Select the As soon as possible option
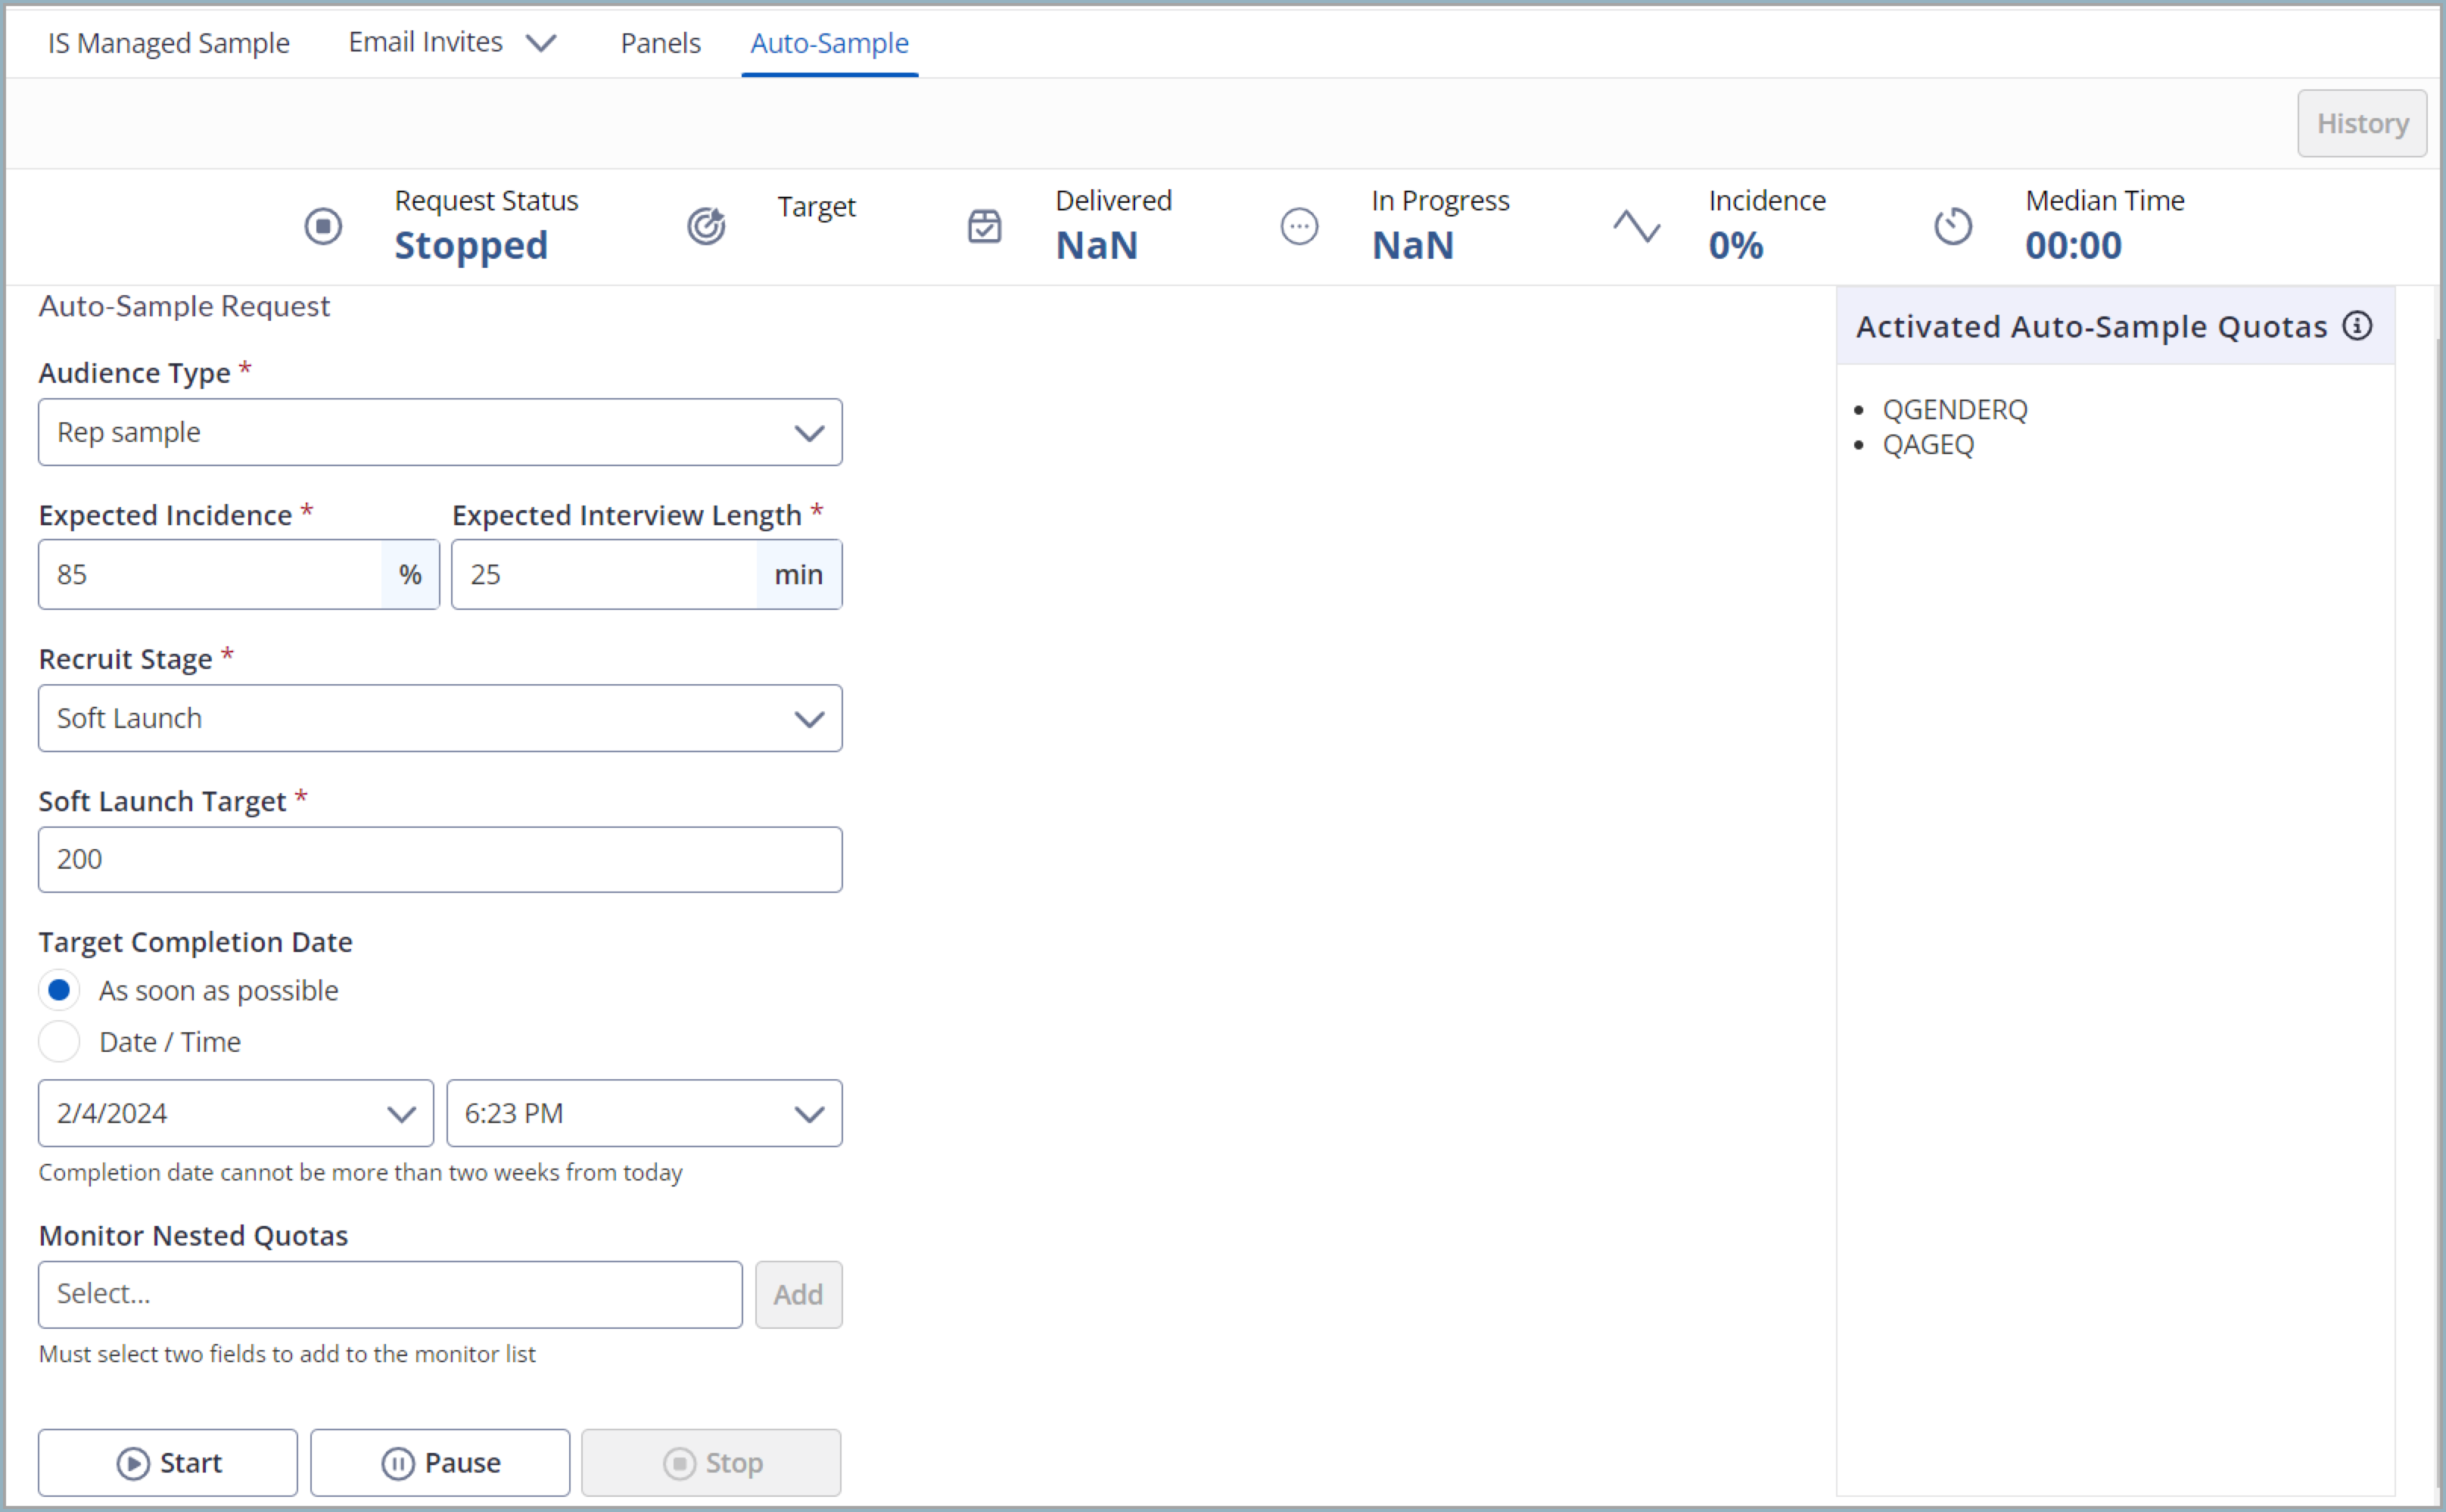 click(x=59, y=990)
